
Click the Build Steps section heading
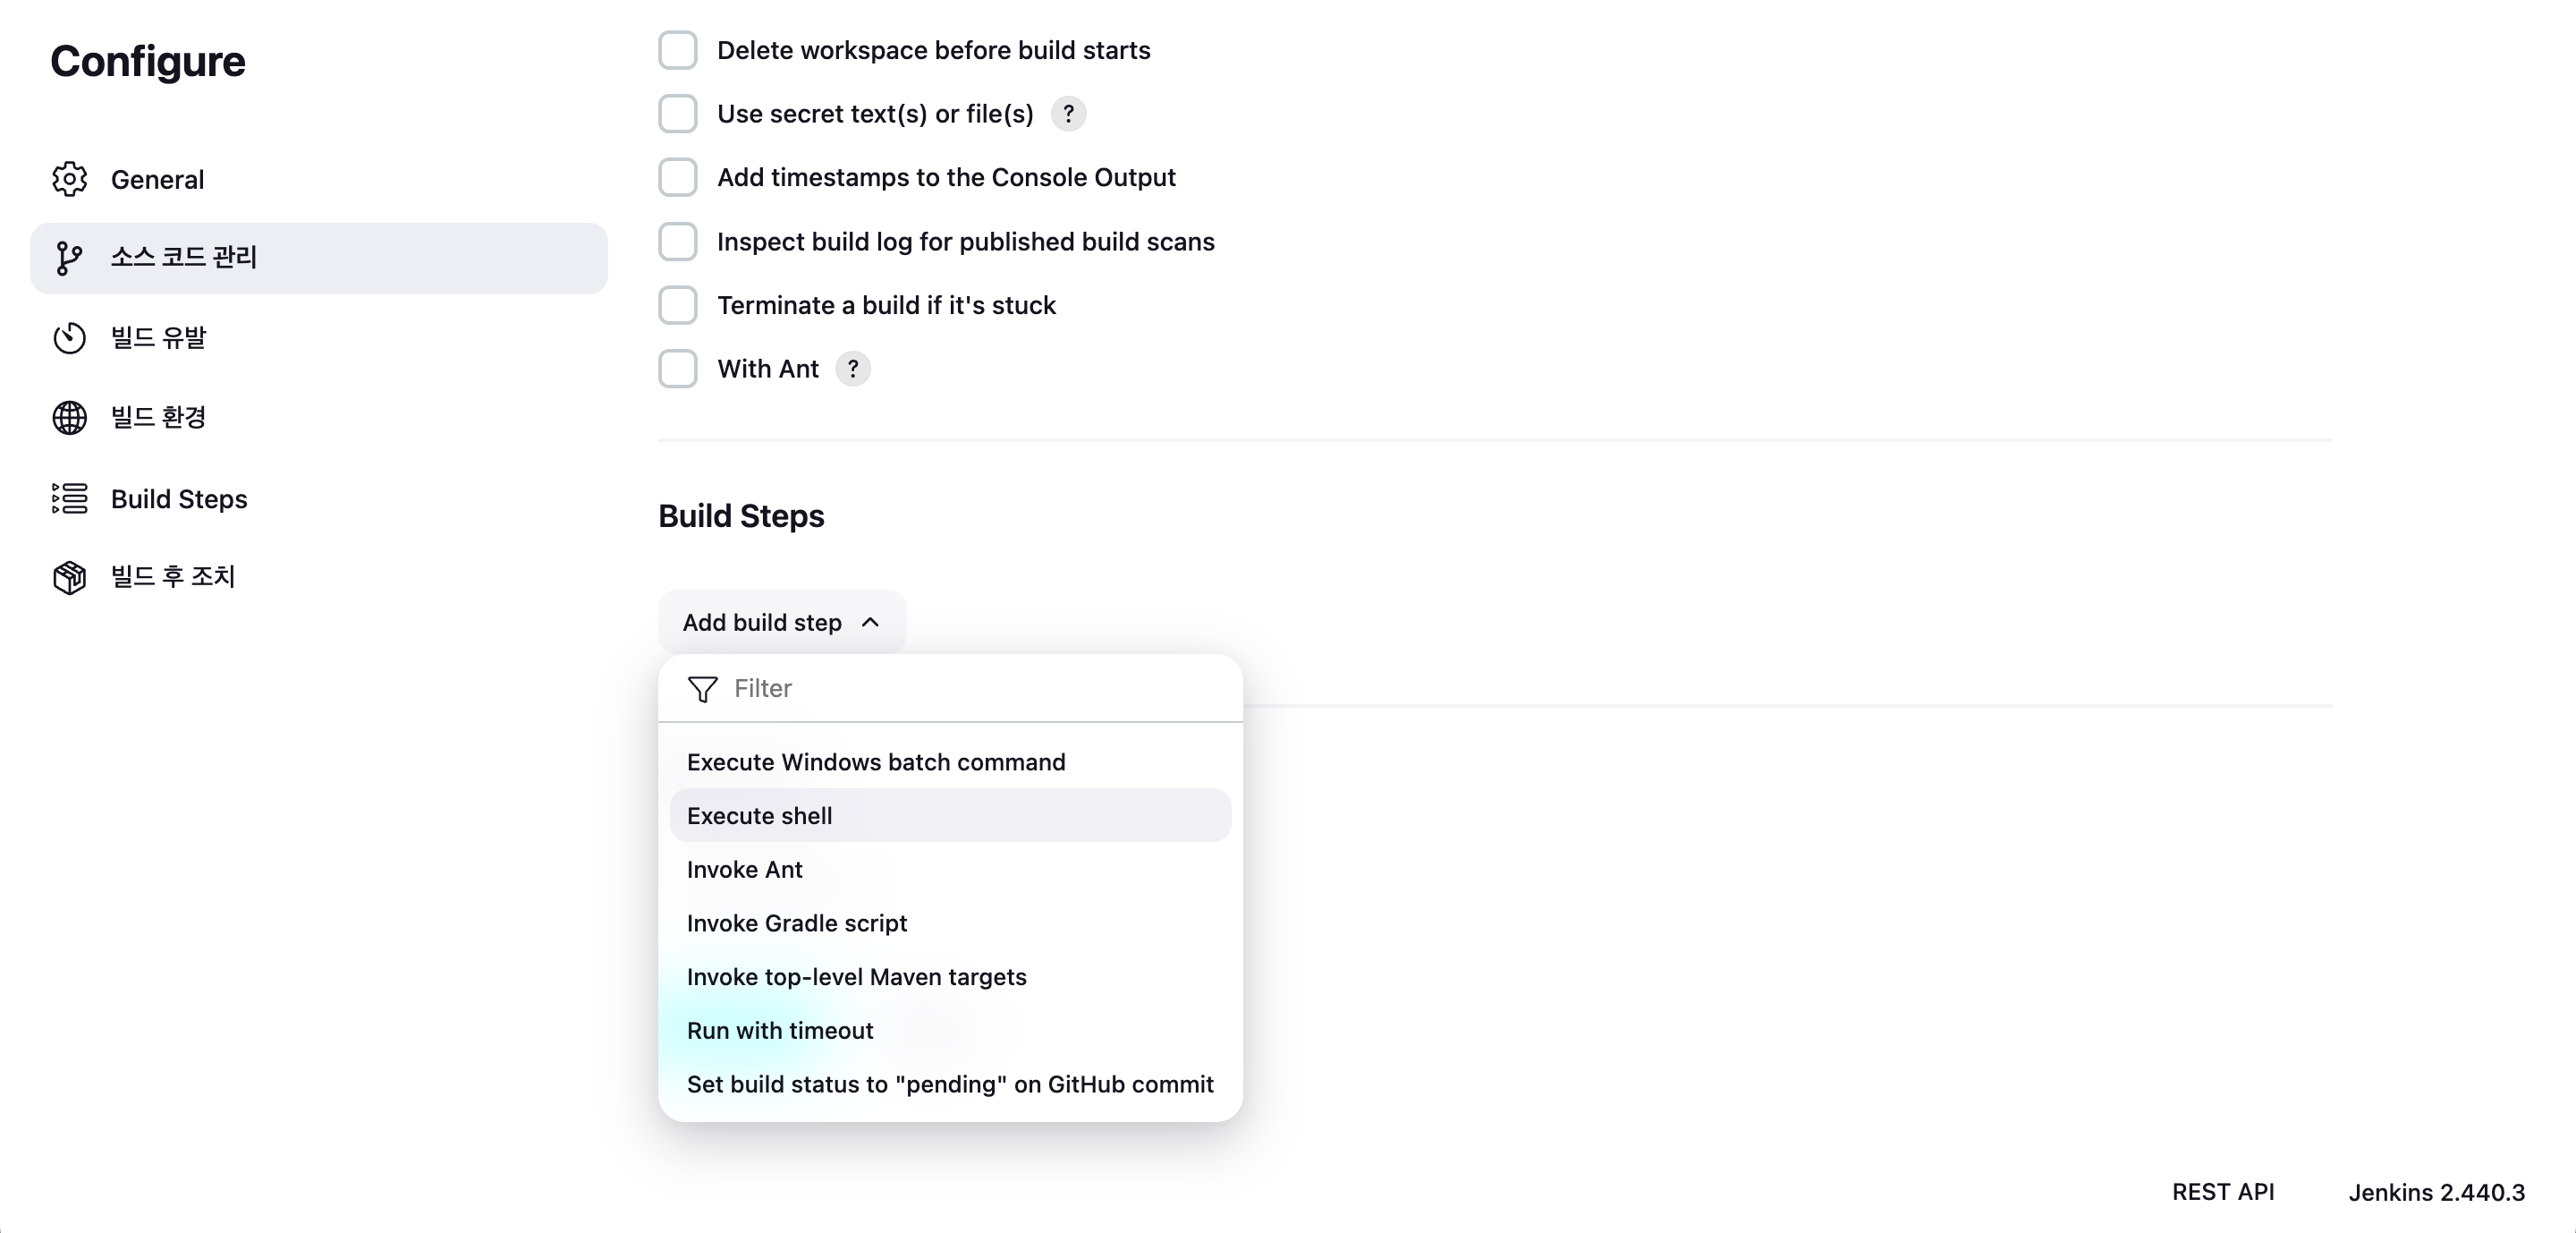[x=741, y=516]
